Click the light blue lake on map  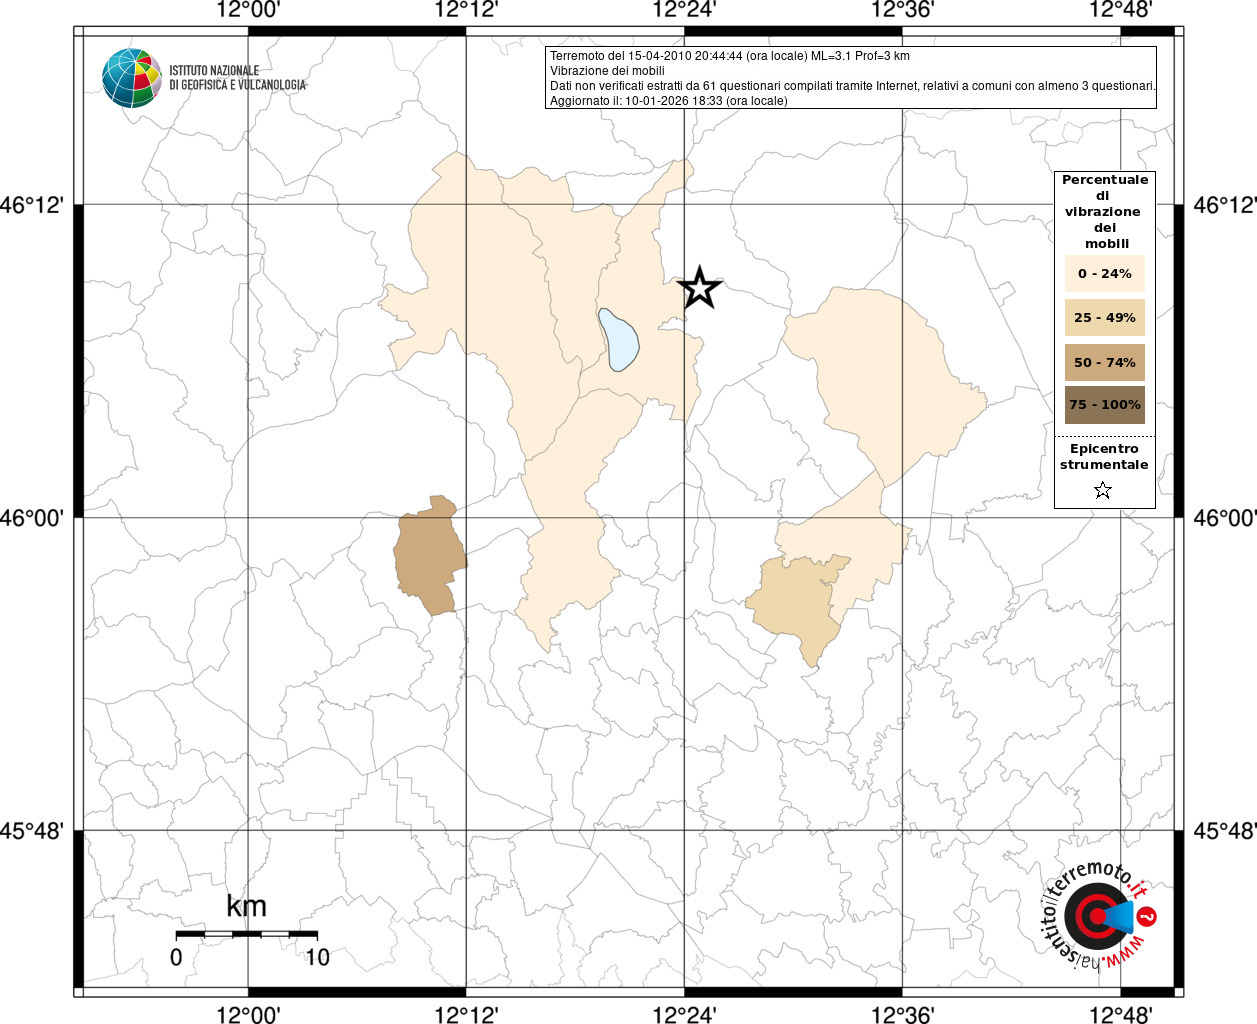click(619, 339)
